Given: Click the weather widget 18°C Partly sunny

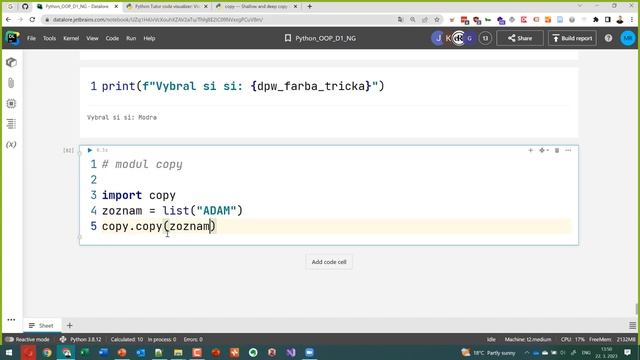Looking at the screenshot, I should click(x=489, y=352).
